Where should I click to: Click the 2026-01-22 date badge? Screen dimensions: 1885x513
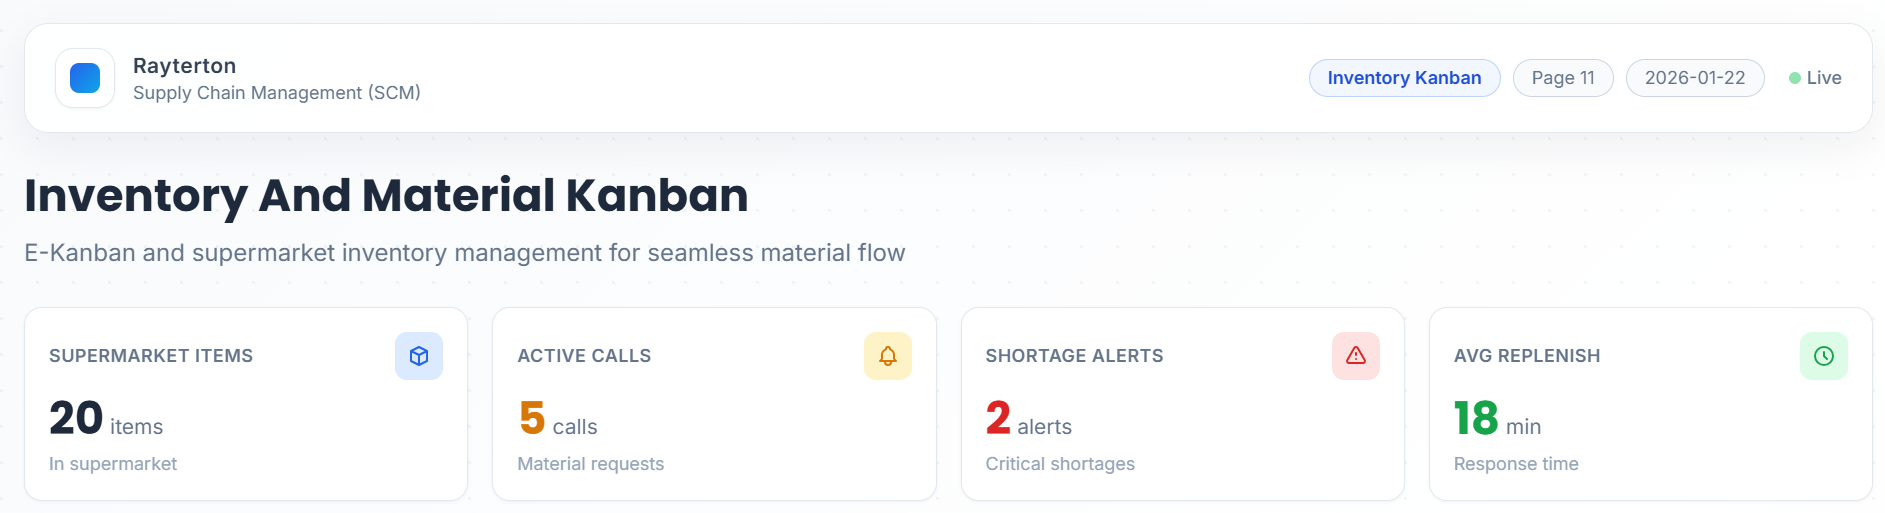tap(1695, 78)
